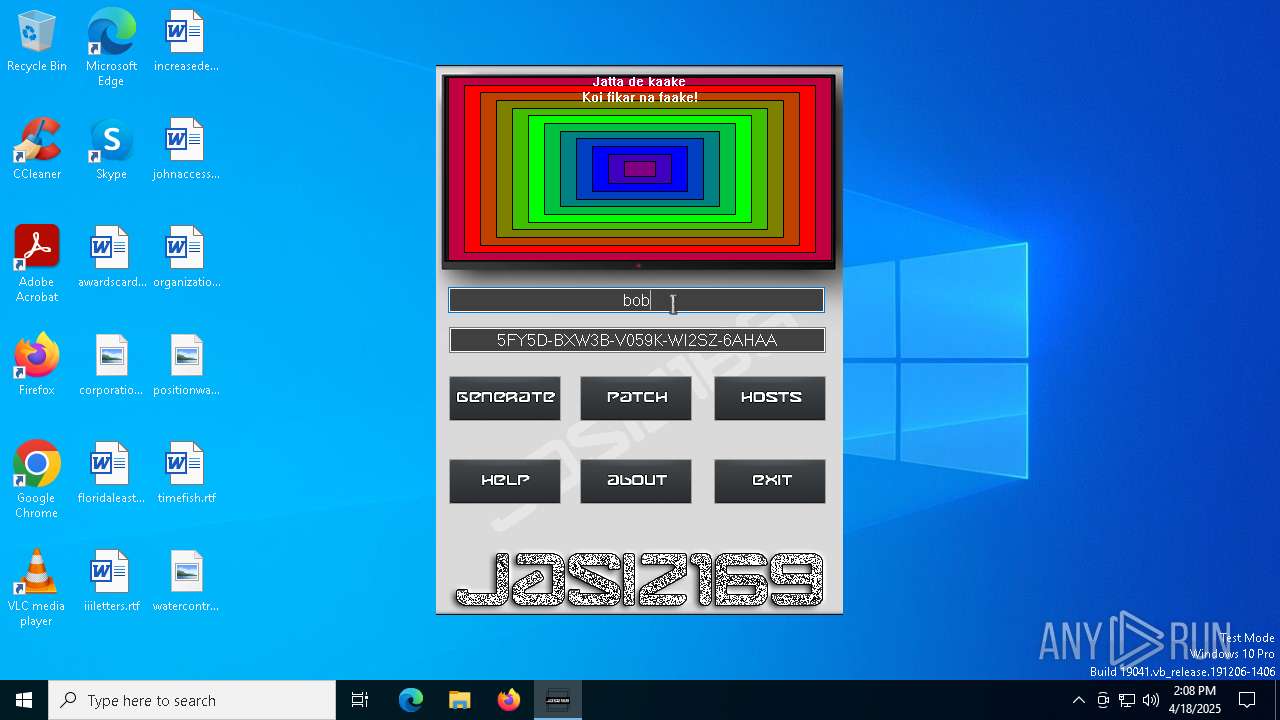Launch Edge from the taskbar
Viewport: 1280px width, 720px height.
[x=411, y=700]
